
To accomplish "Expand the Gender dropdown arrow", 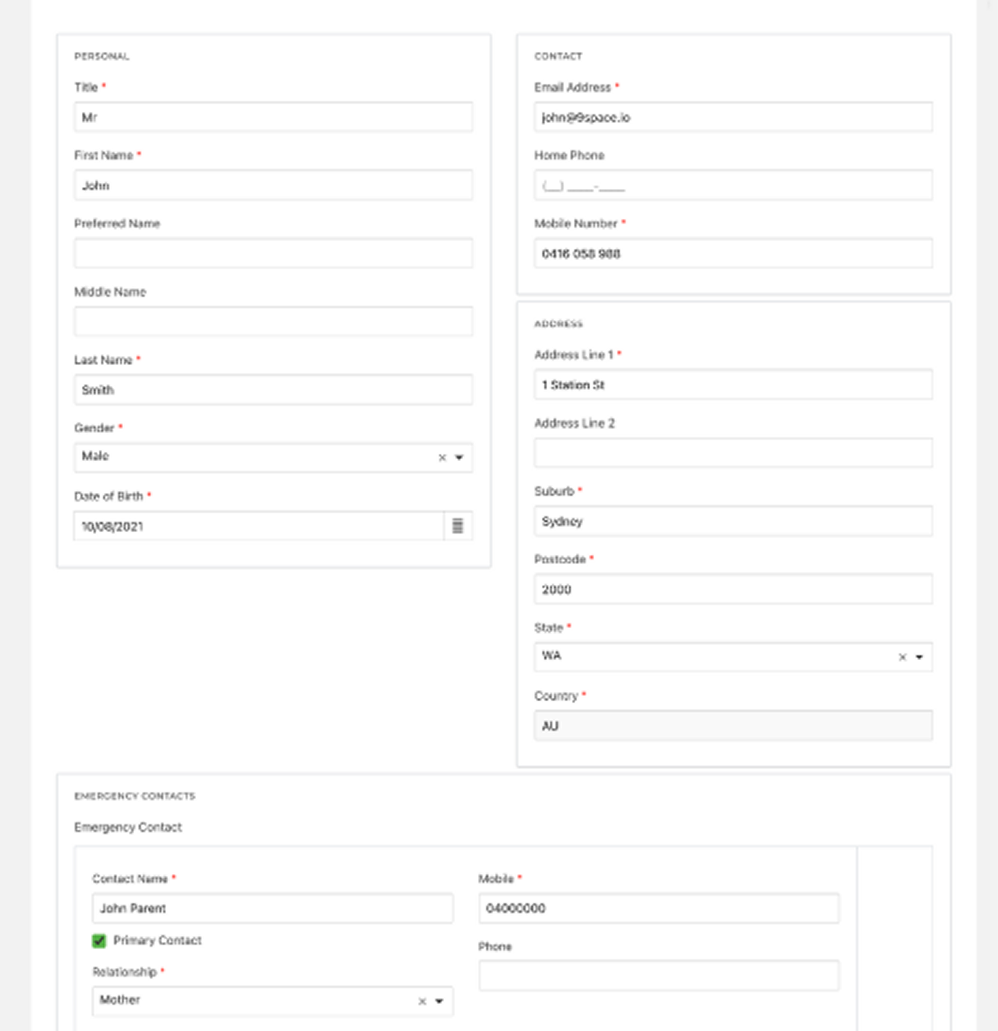I will tap(459, 458).
